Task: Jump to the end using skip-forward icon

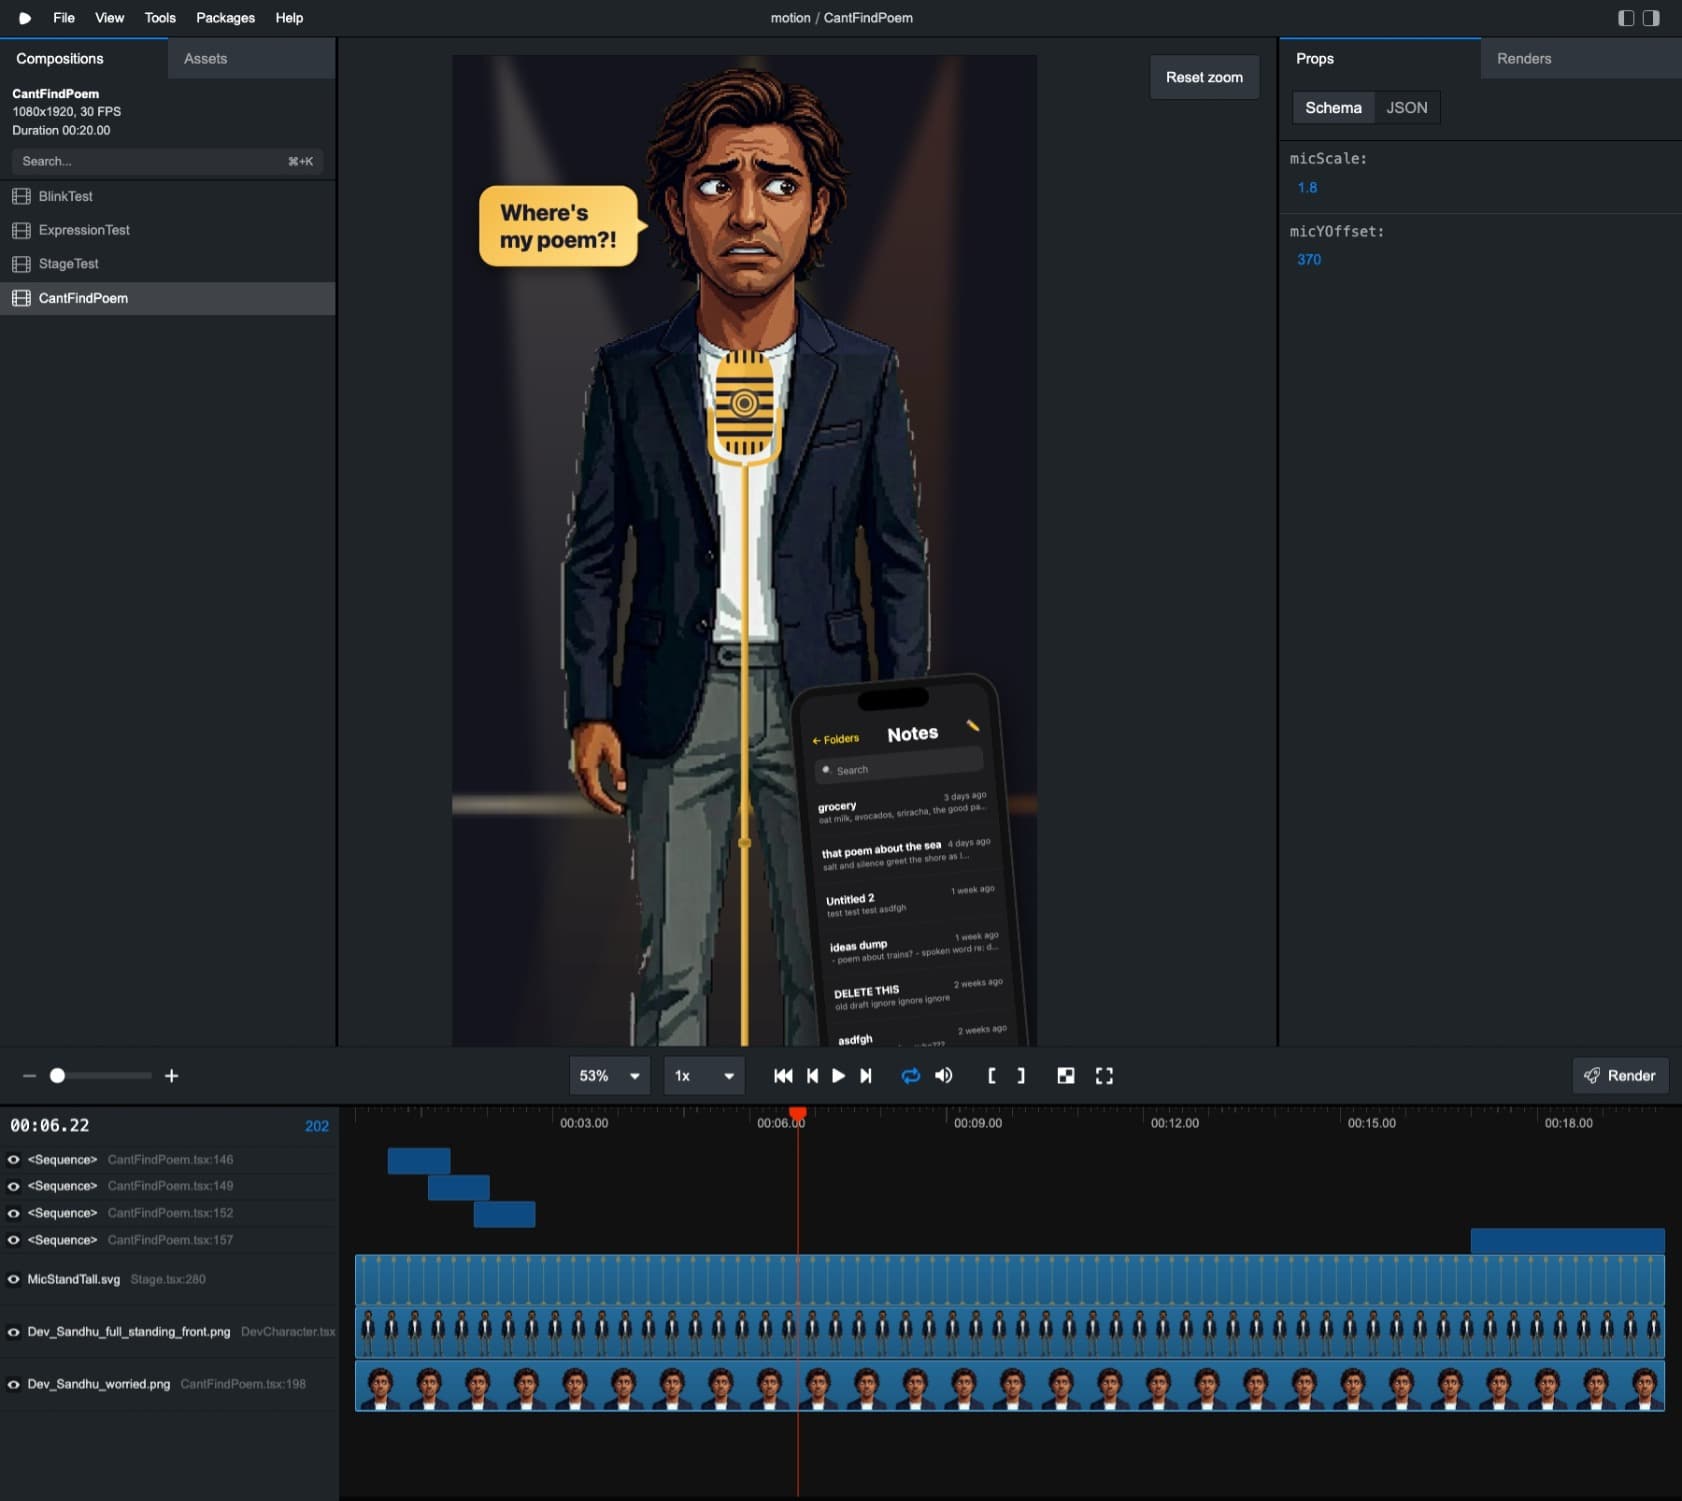Action: pos(866,1076)
